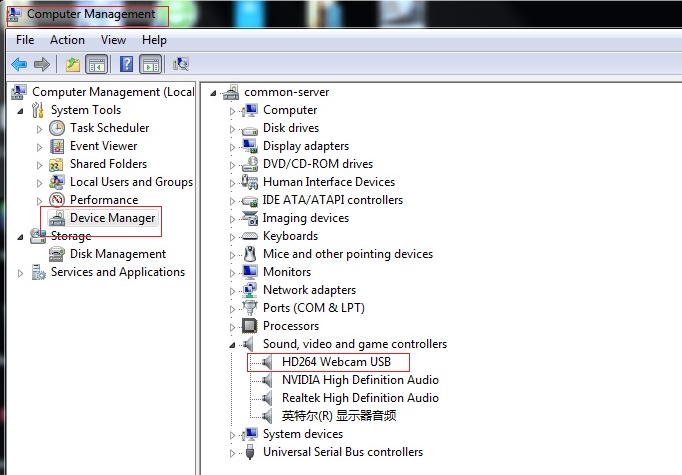Expand the Task Scheduler node
The width and height of the screenshot is (682, 475).
point(39,129)
